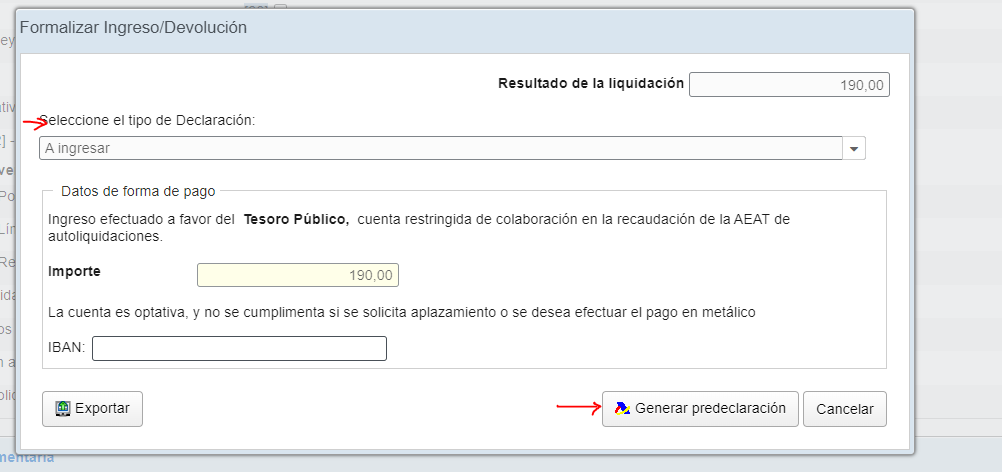The width and height of the screenshot is (1002, 472).
Task: Click the 'Resultado de la liquidación' label
Action: [590, 83]
